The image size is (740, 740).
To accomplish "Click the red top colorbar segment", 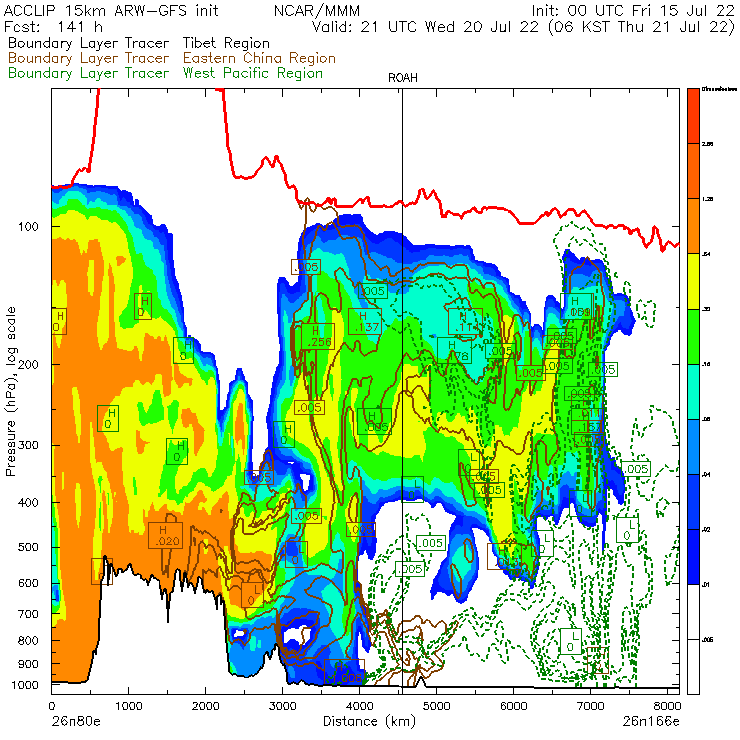I will (693, 116).
